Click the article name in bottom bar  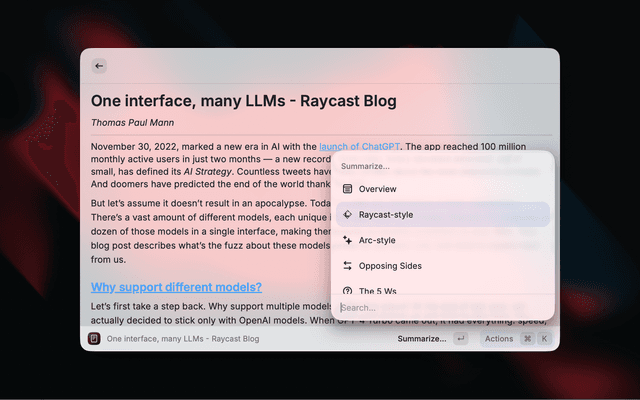(182, 339)
